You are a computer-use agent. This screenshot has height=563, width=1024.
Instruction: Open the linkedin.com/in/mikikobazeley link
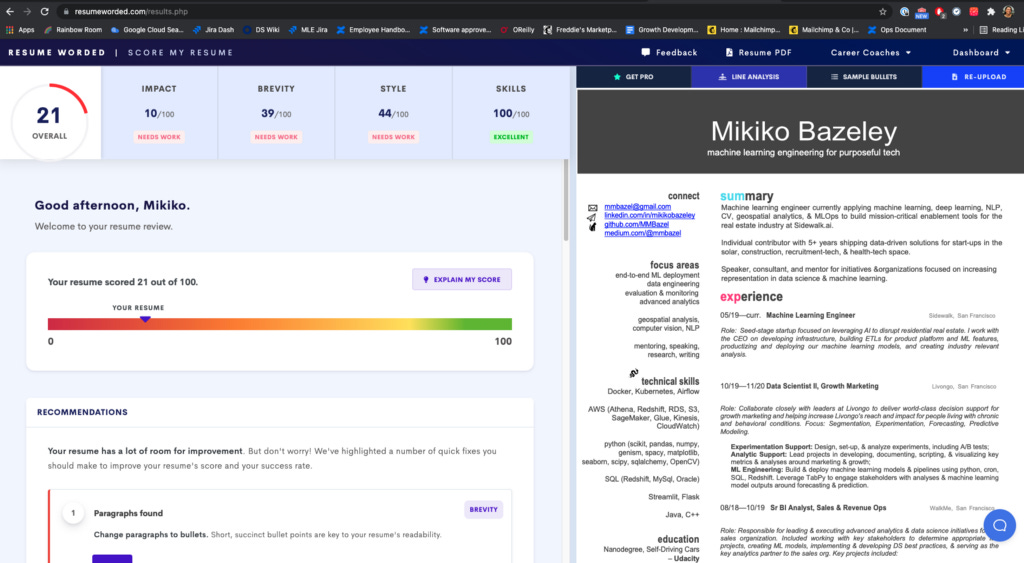tap(649, 215)
